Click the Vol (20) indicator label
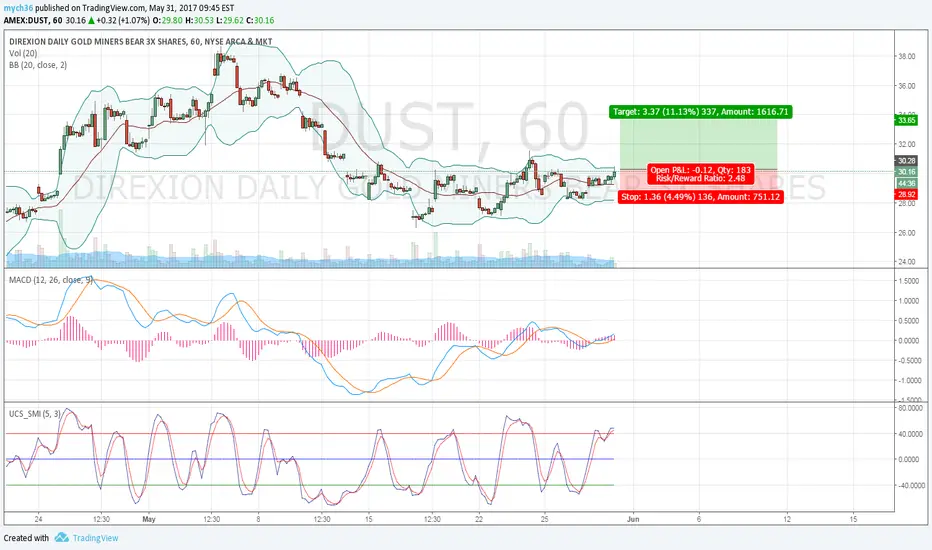The width and height of the screenshot is (932, 550). tap(23, 54)
